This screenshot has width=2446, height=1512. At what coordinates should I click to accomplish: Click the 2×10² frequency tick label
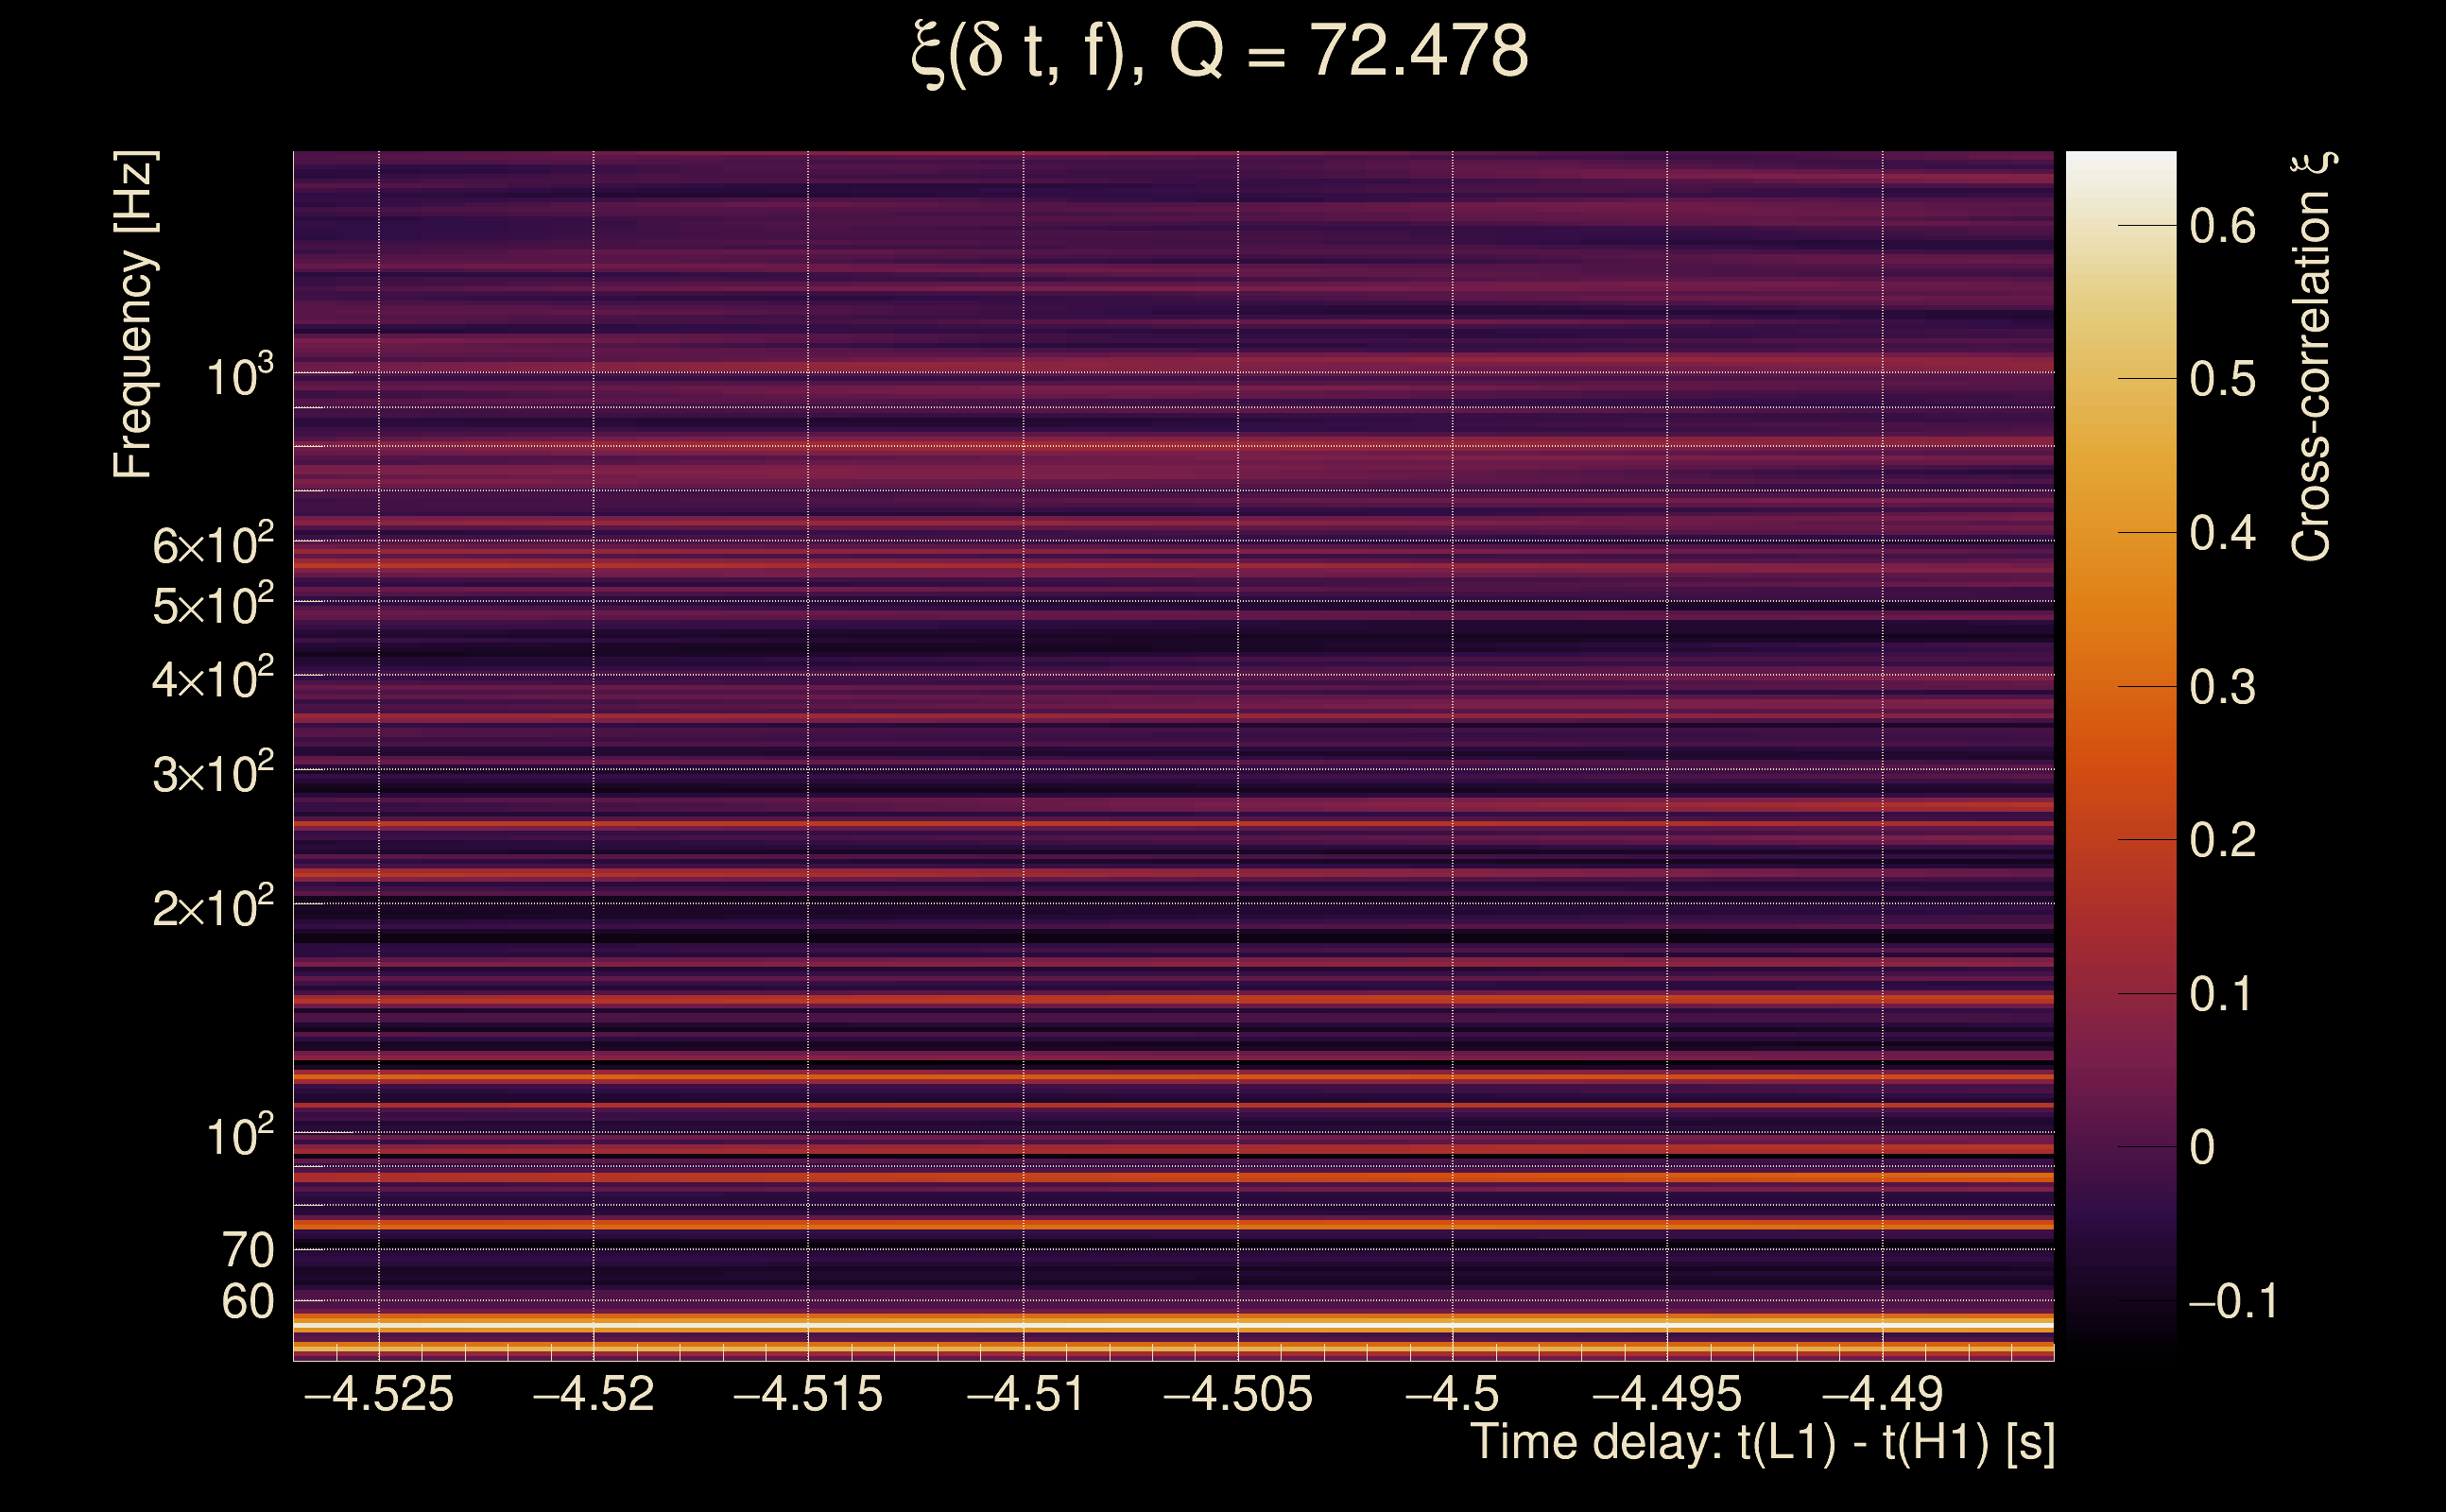coord(213,908)
